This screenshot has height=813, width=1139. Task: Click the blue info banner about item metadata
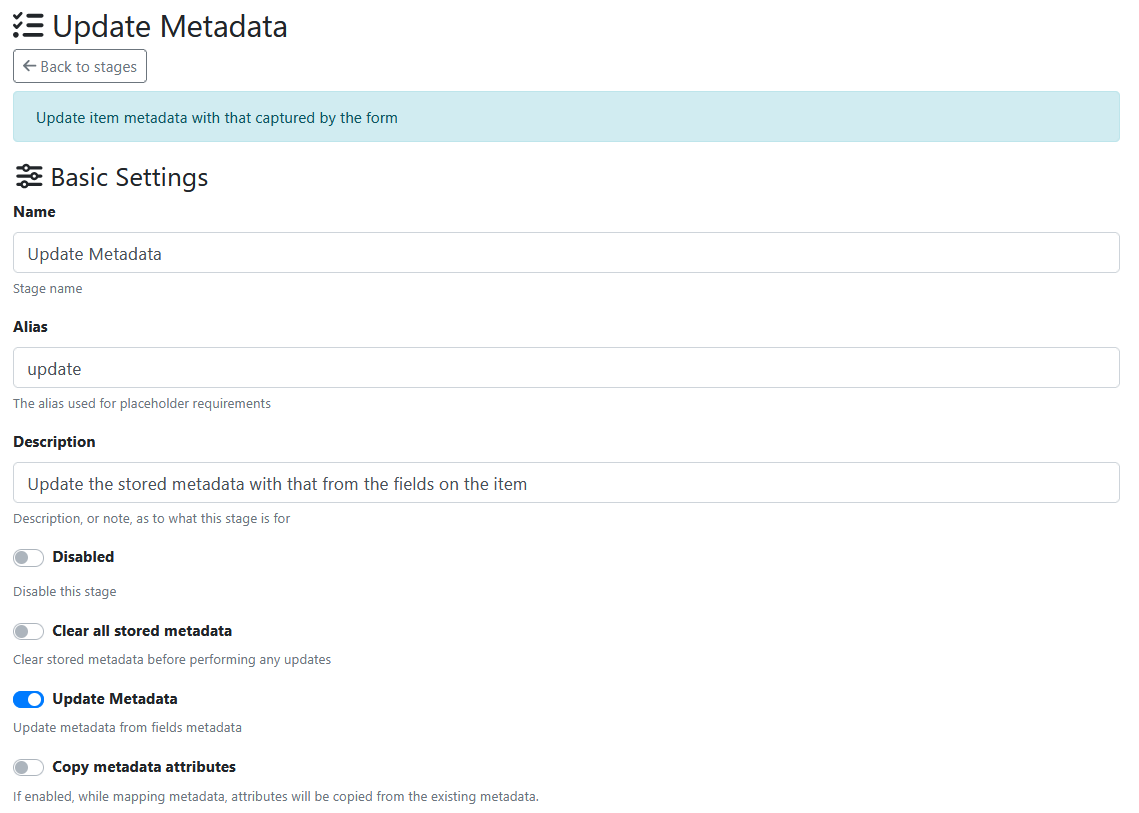pos(566,117)
